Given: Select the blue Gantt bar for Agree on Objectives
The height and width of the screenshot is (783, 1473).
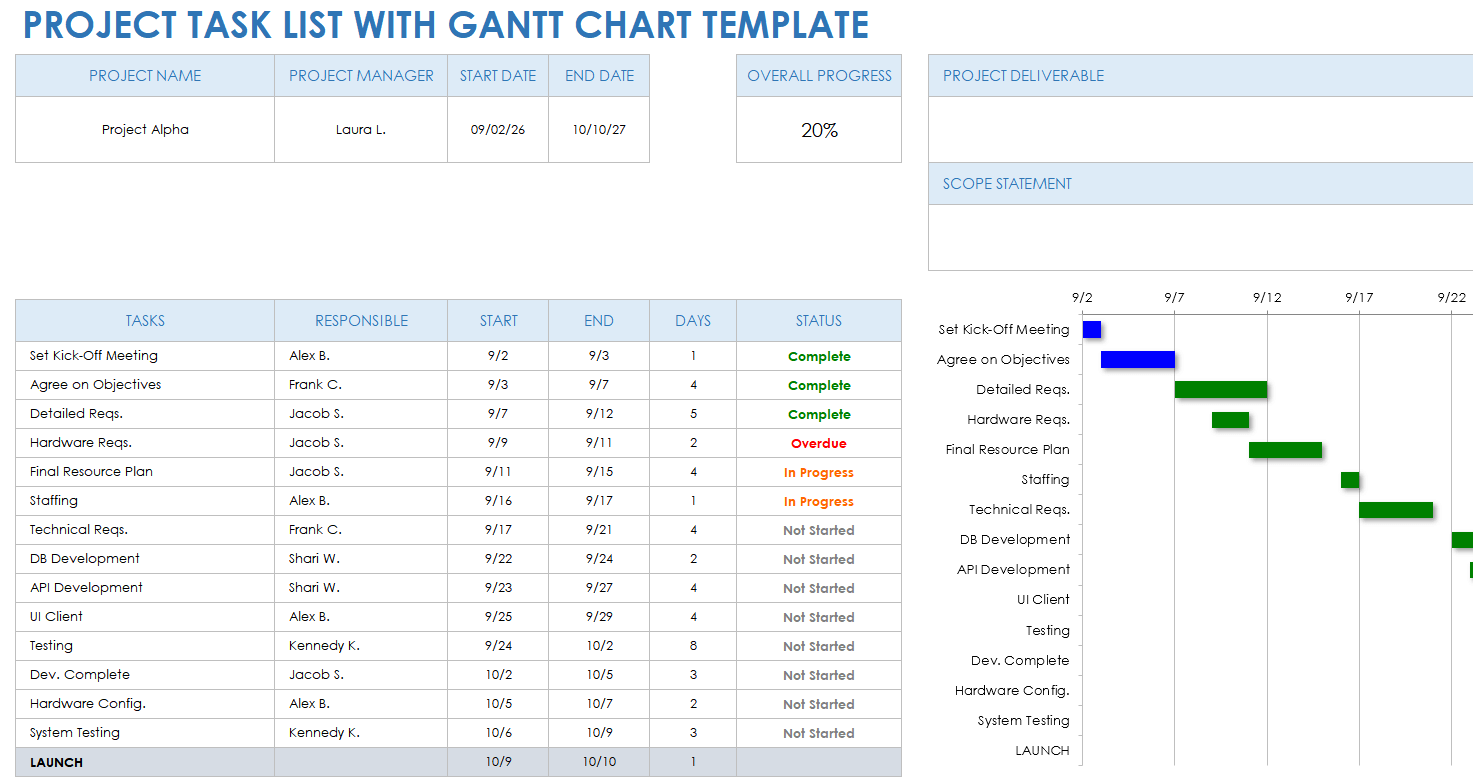Looking at the screenshot, I should coord(1137,359).
